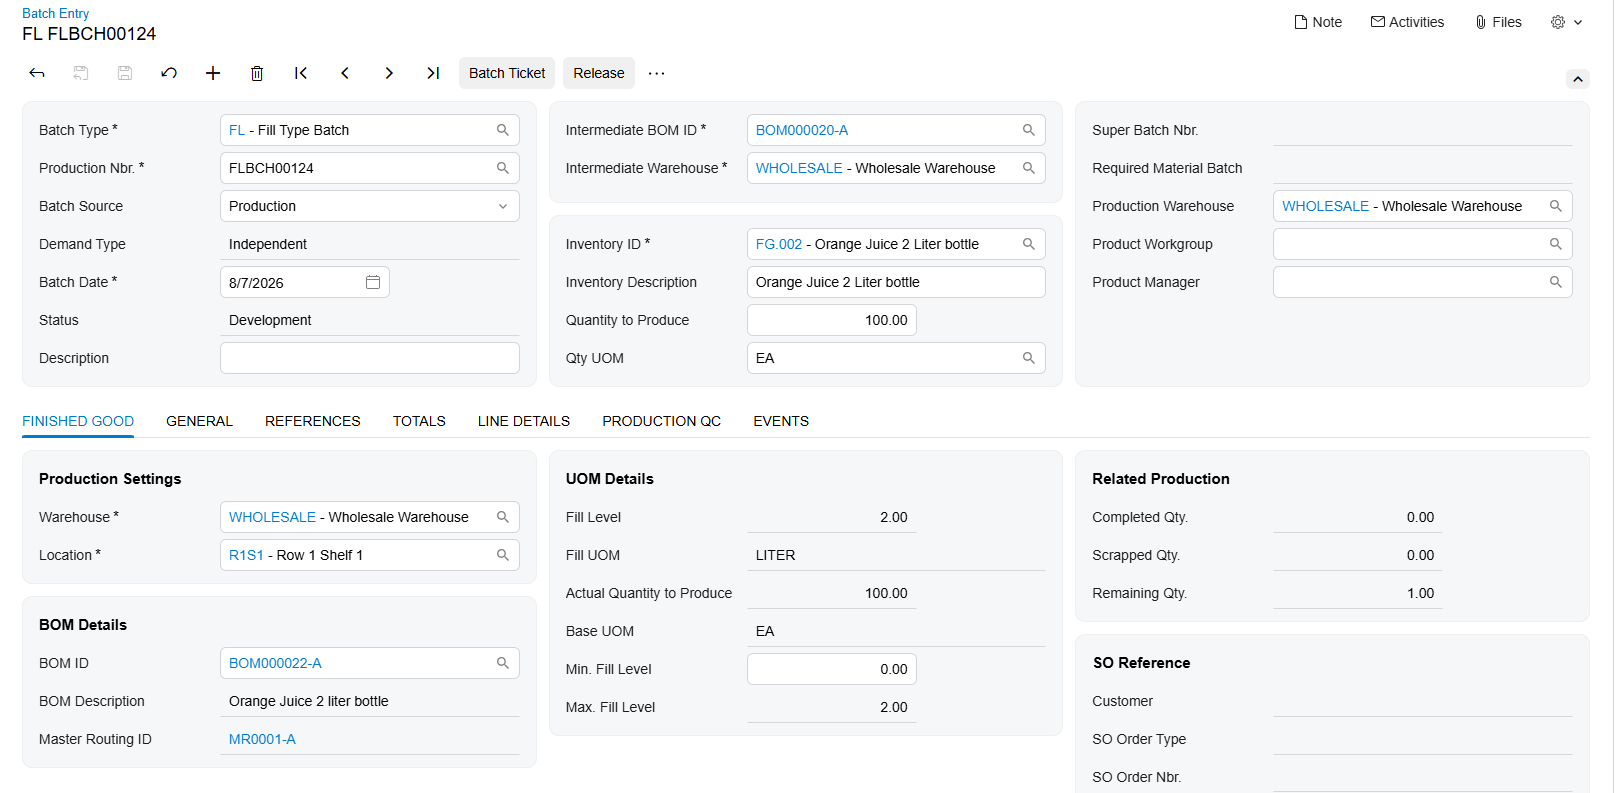Collapse the header form section
Screen dimensions: 1615x793
[x=1577, y=79]
